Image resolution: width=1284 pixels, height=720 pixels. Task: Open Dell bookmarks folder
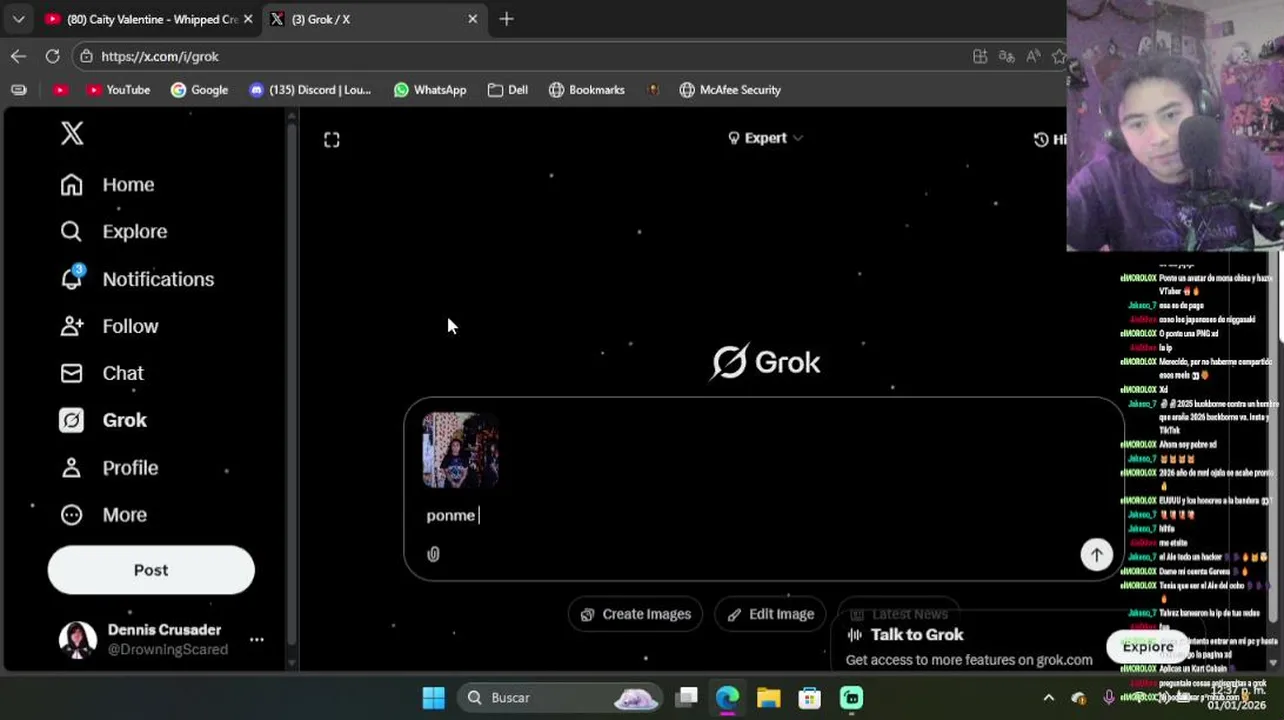click(x=508, y=90)
